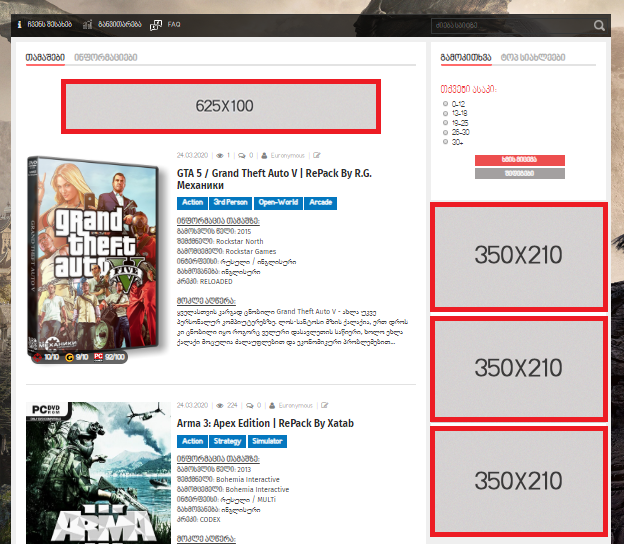Select the 30+ age poll option
The height and width of the screenshot is (544, 624).
point(445,142)
